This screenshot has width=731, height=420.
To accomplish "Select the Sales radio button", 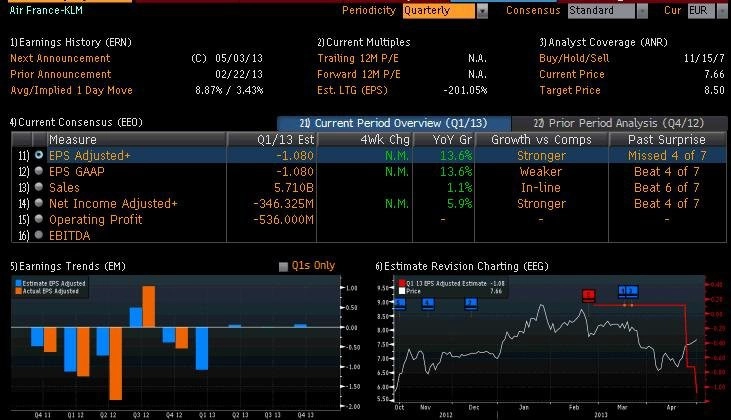I will pyautogui.click(x=39, y=187).
